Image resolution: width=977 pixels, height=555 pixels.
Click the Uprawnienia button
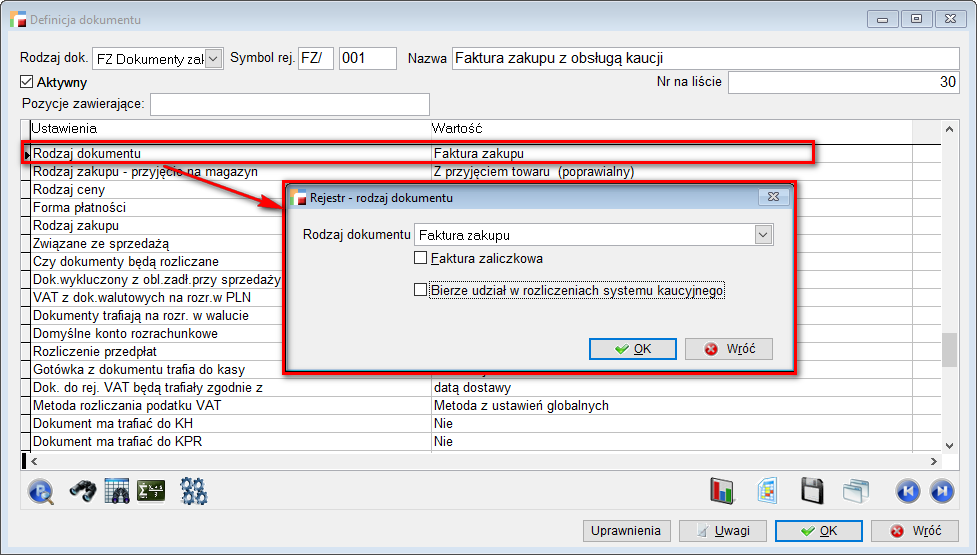point(626,531)
